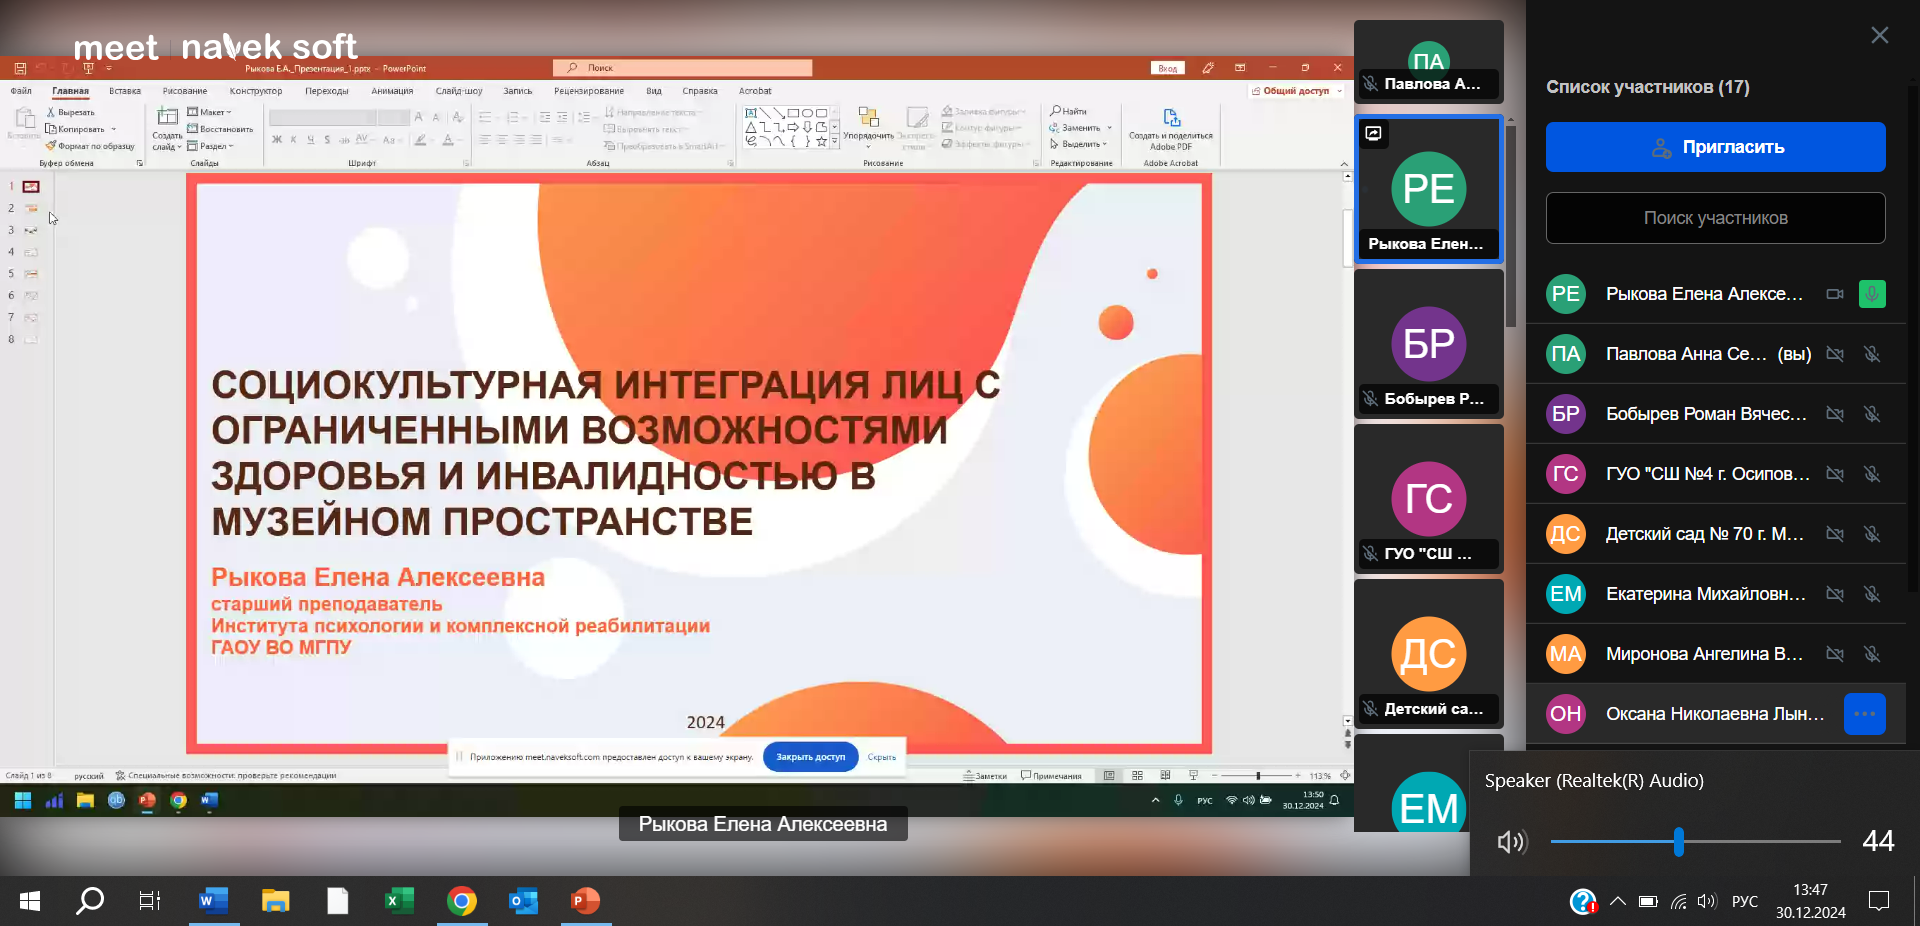Show hidden icons in the system tray
The width and height of the screenshot is (1920, 926).
(1618, 901)
